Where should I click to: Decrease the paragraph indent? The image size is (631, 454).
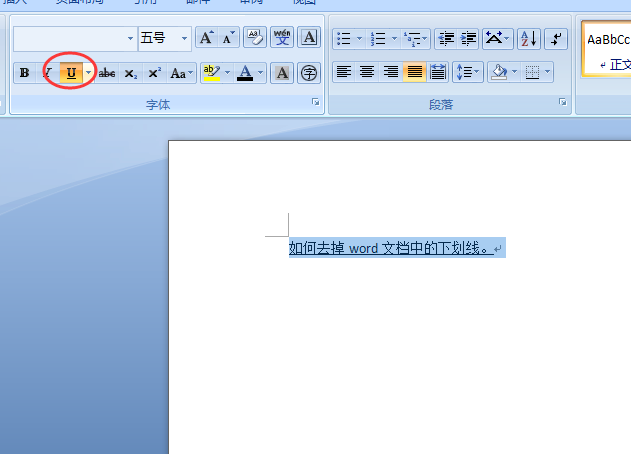pos(446,39)
